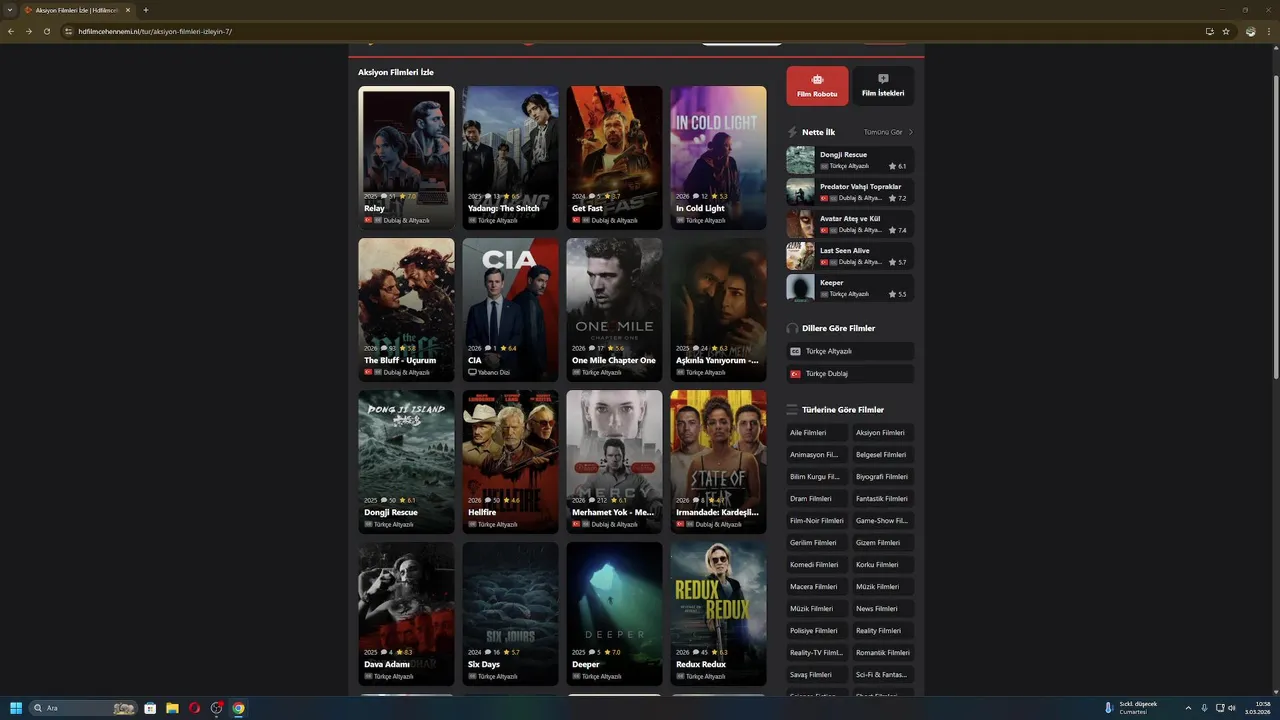Viewport: 1280px width, 720px height.
Task: Open Chrome from the taskbar
Action: click(x=238, y=708)
